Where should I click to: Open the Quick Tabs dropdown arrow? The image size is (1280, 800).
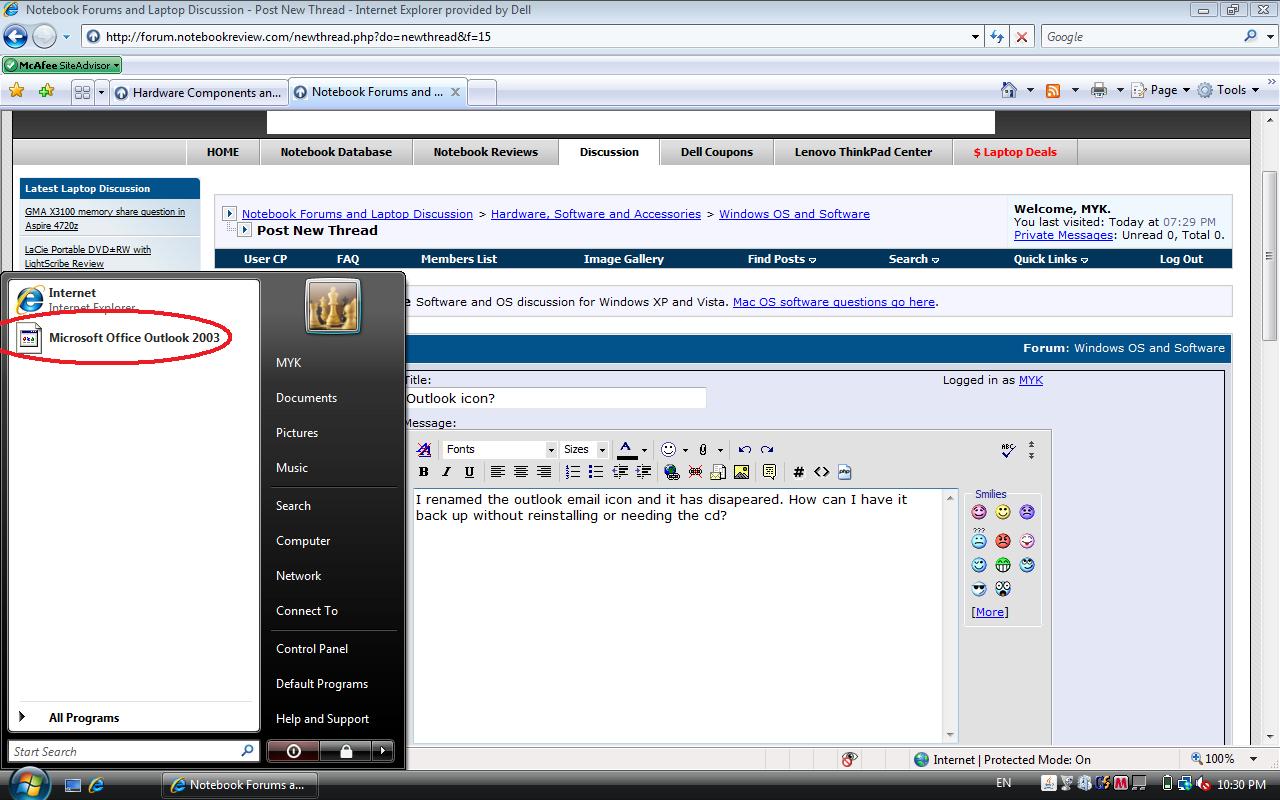pyautogui.click(x=100, y=92)
